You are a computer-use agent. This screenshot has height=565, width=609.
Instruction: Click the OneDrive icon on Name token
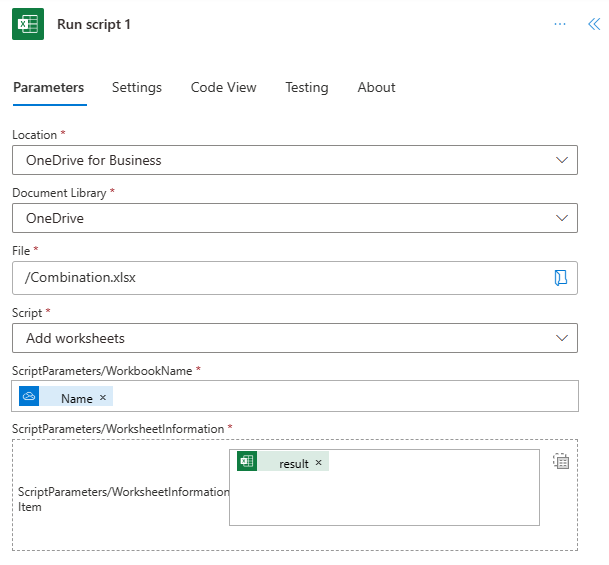(x=29, y=397)
